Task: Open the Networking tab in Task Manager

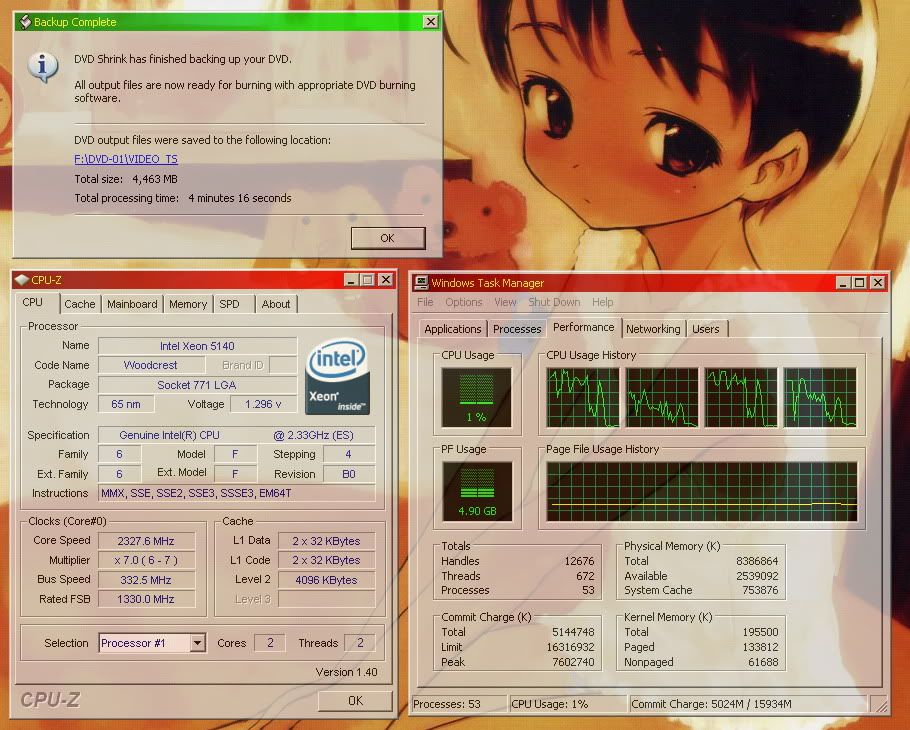Action: click(x=653, y=329)
